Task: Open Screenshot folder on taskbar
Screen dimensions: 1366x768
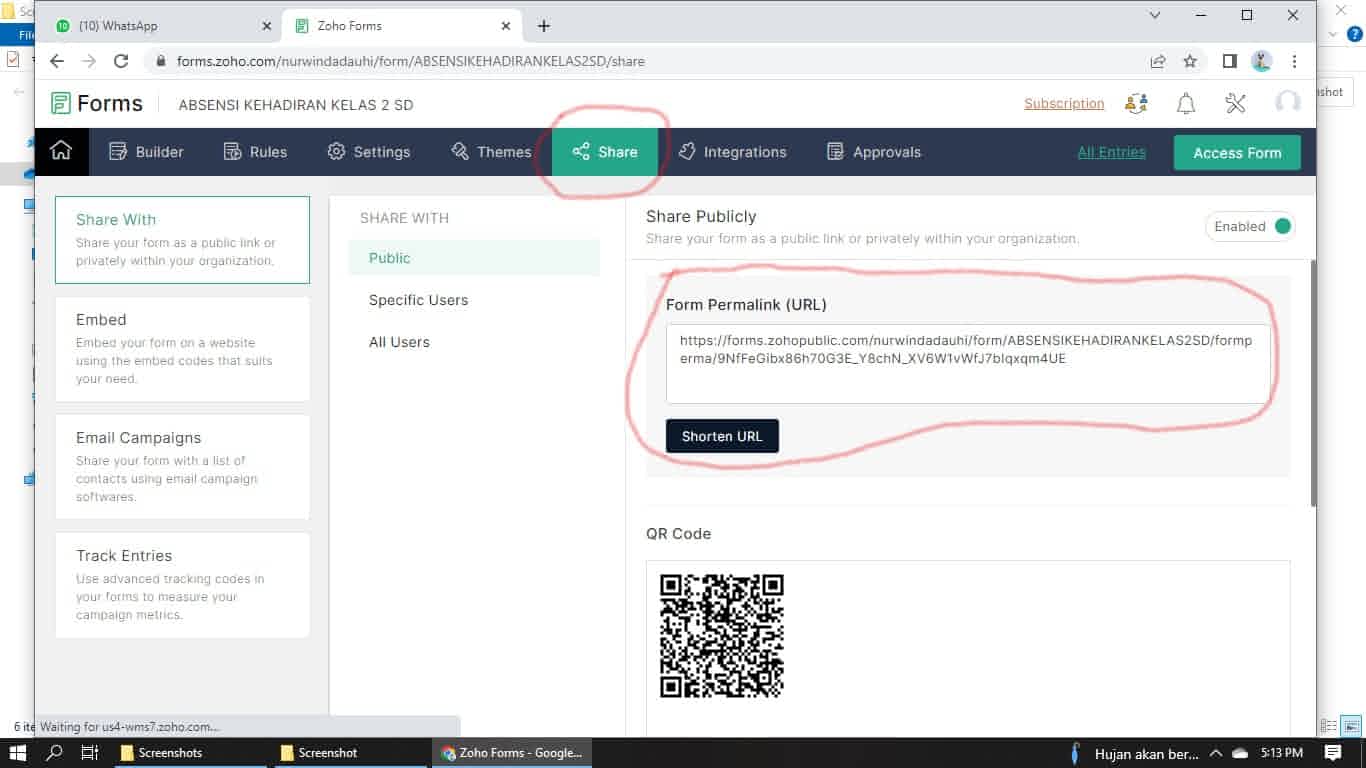Action: coord(349,753)
